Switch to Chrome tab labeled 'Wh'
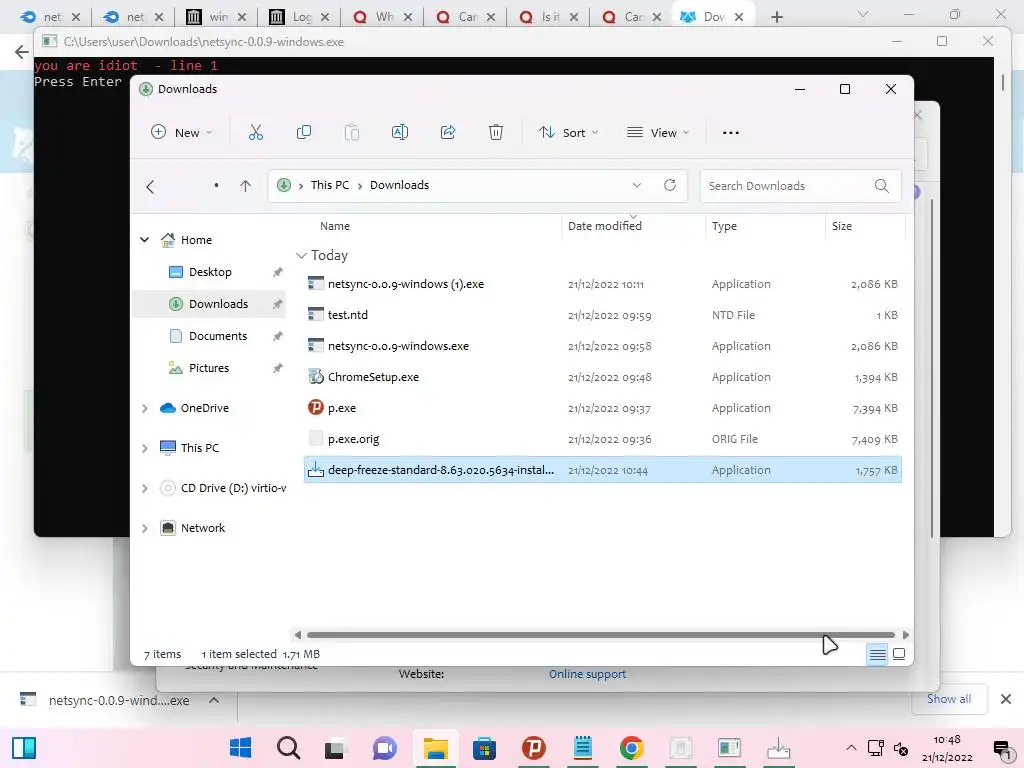Screen dimensions: 1024x768 click(383, 17)
